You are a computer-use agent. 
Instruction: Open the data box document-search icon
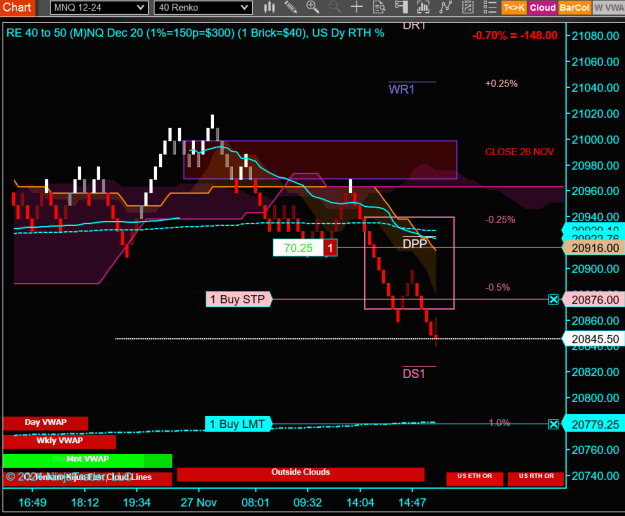coord(379,7)
